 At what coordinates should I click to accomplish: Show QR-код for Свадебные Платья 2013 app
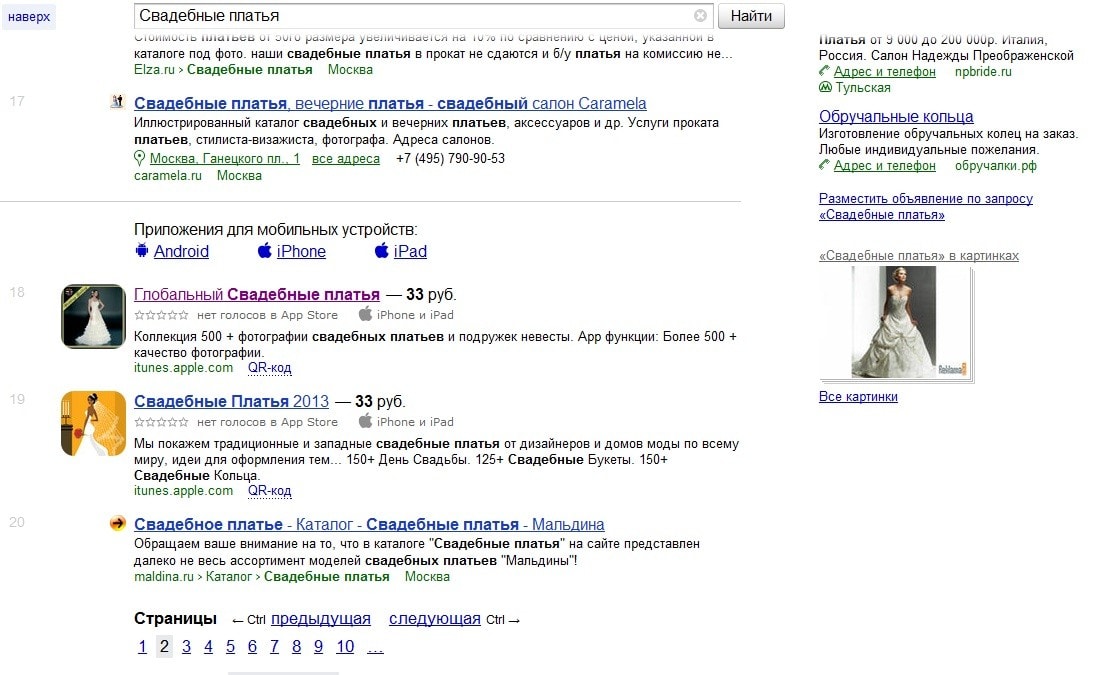point(270,491)
